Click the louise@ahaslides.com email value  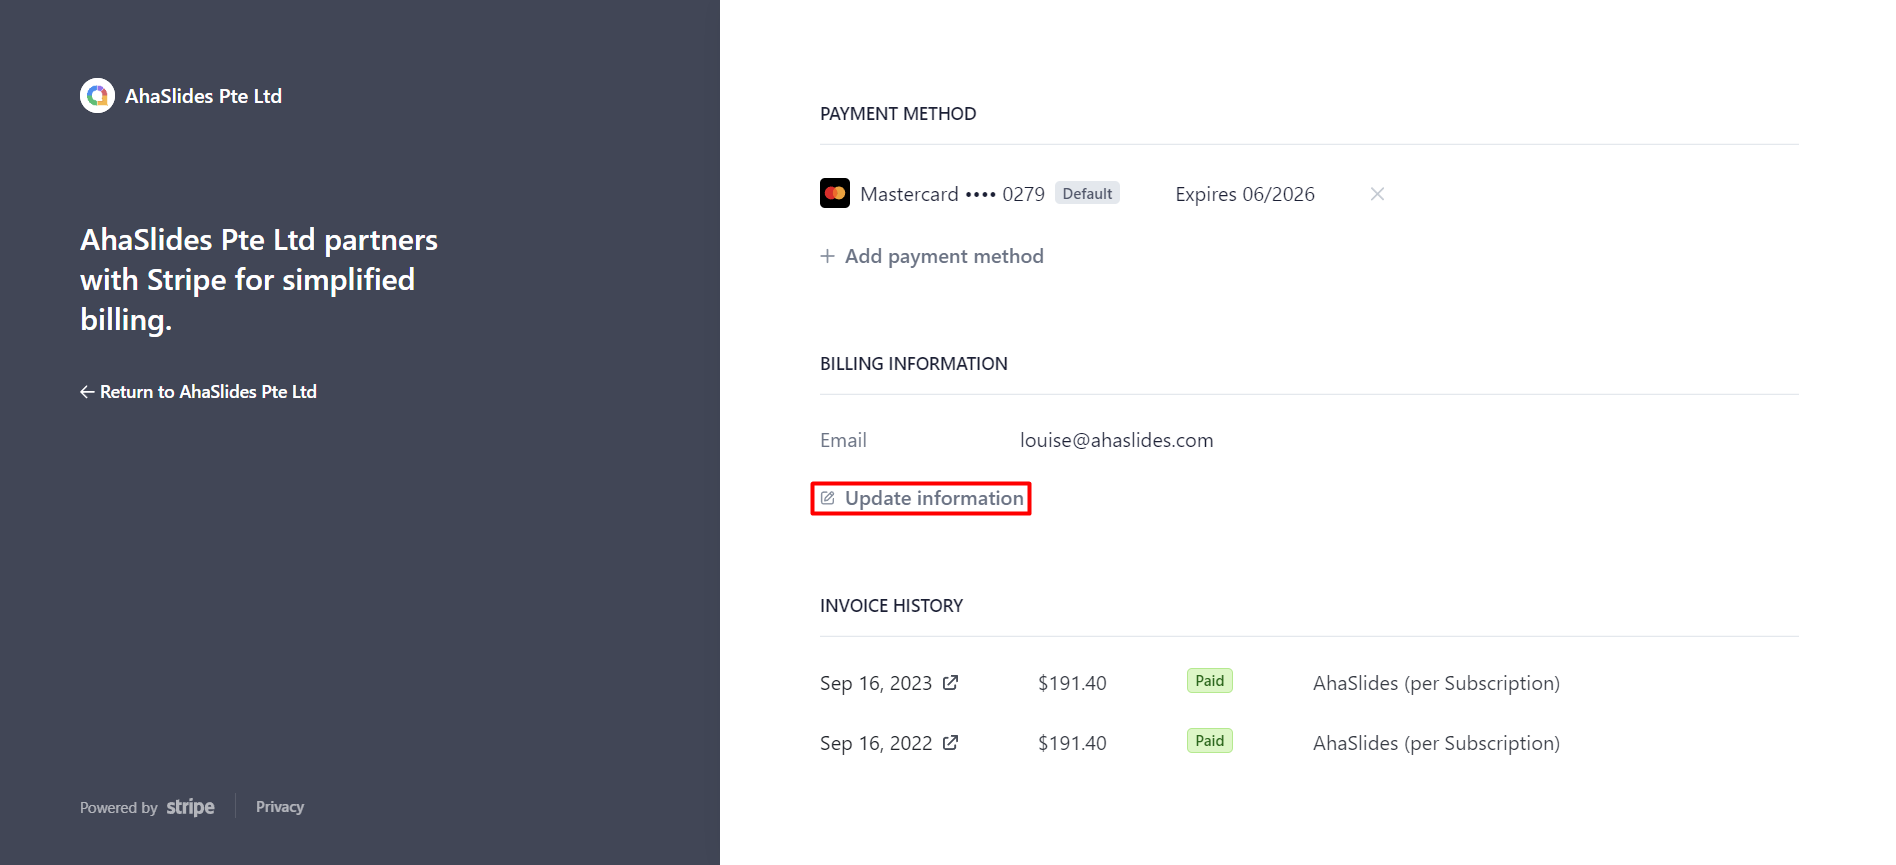(x=1116, y=440)
